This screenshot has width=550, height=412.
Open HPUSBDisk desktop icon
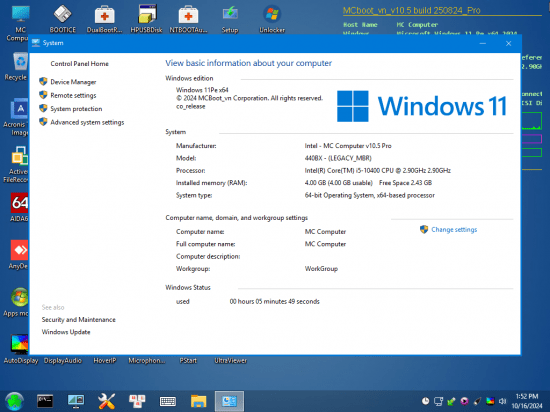click(147, 19)
